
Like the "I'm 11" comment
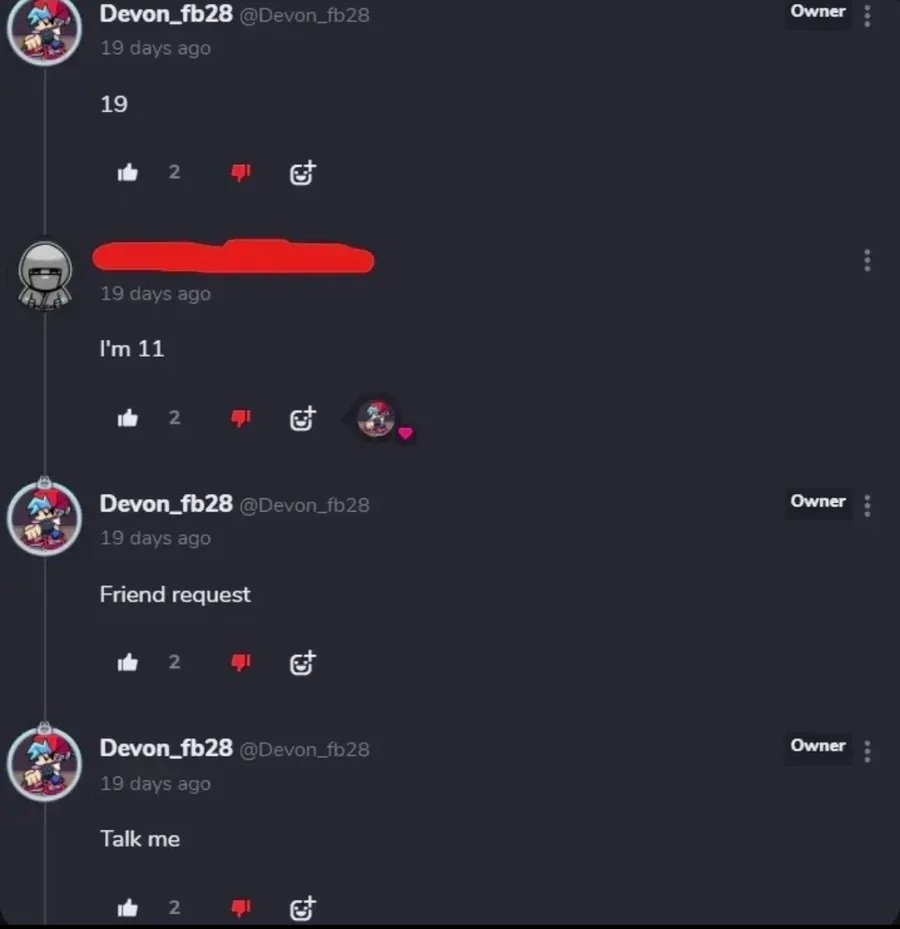(x=127, y=418)
